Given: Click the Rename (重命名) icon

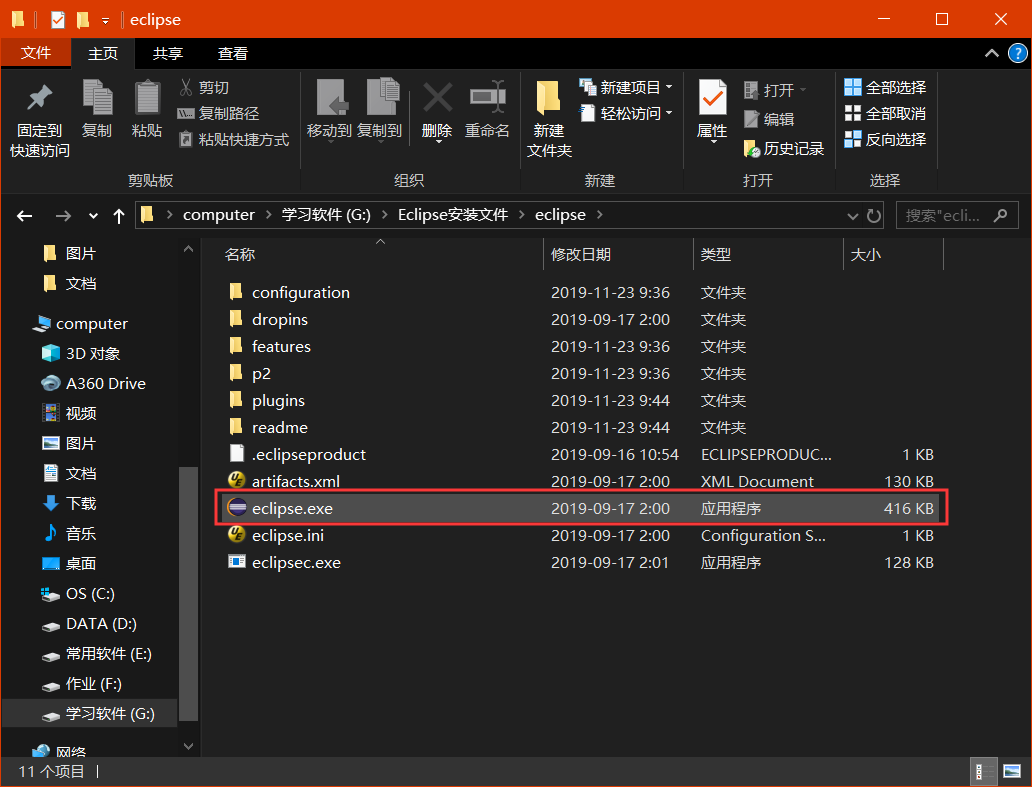Looking at the screenshot, I should click(x=487, y=111).
